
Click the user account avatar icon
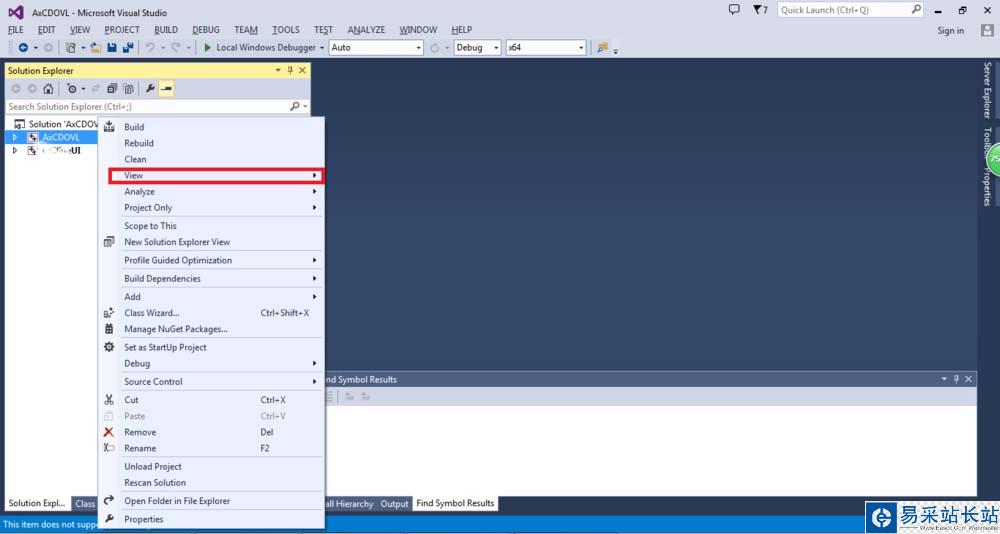pyautogui.click(x=987, y=30)
